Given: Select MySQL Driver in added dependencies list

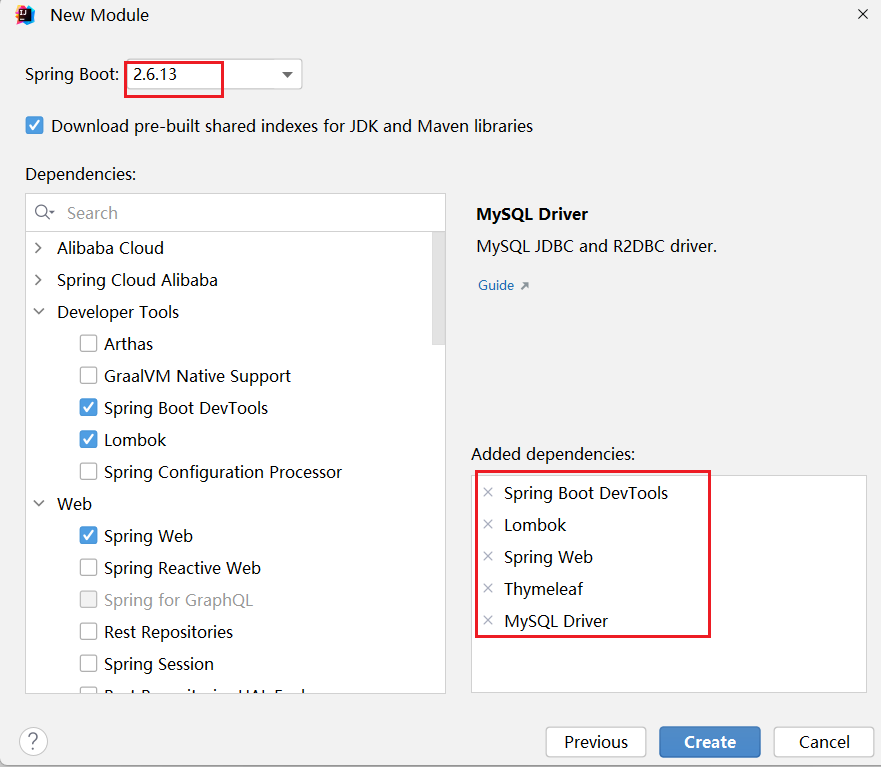Looking at the screenshot, I should [x=556, y=621].
